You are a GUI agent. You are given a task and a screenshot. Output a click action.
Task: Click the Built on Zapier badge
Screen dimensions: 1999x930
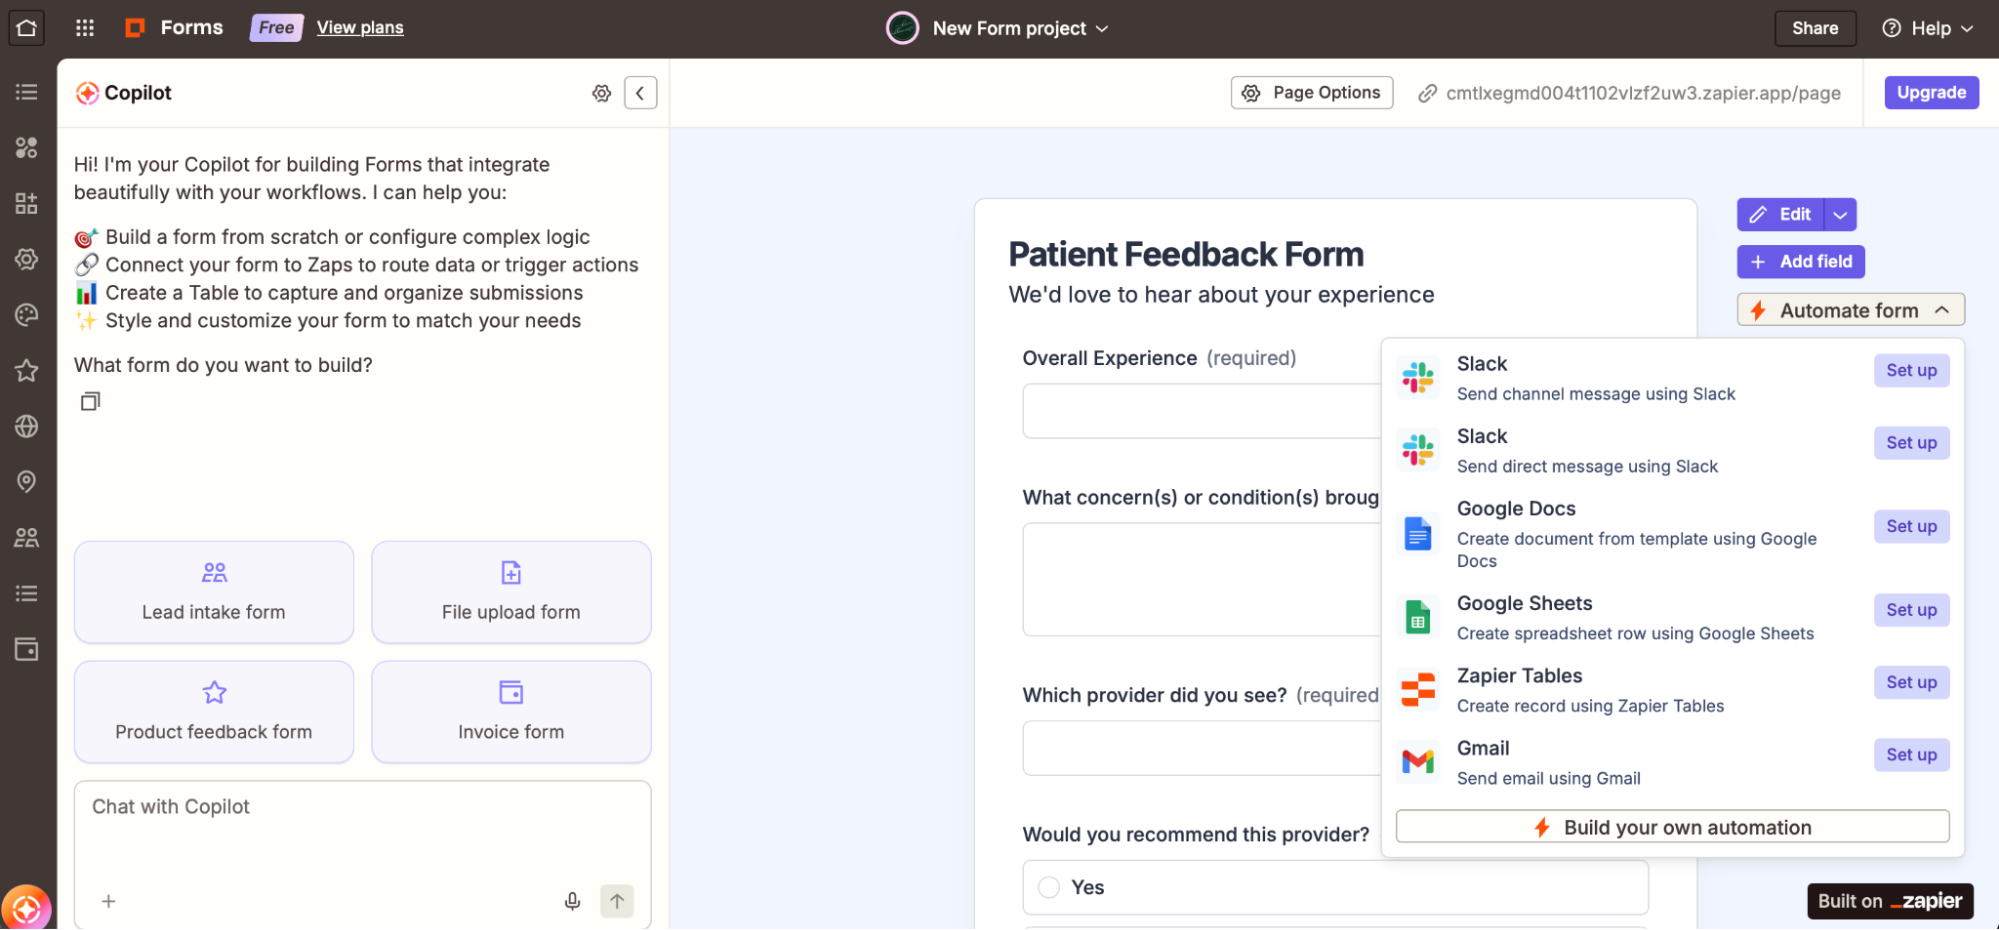click(x=1890, y=901)
